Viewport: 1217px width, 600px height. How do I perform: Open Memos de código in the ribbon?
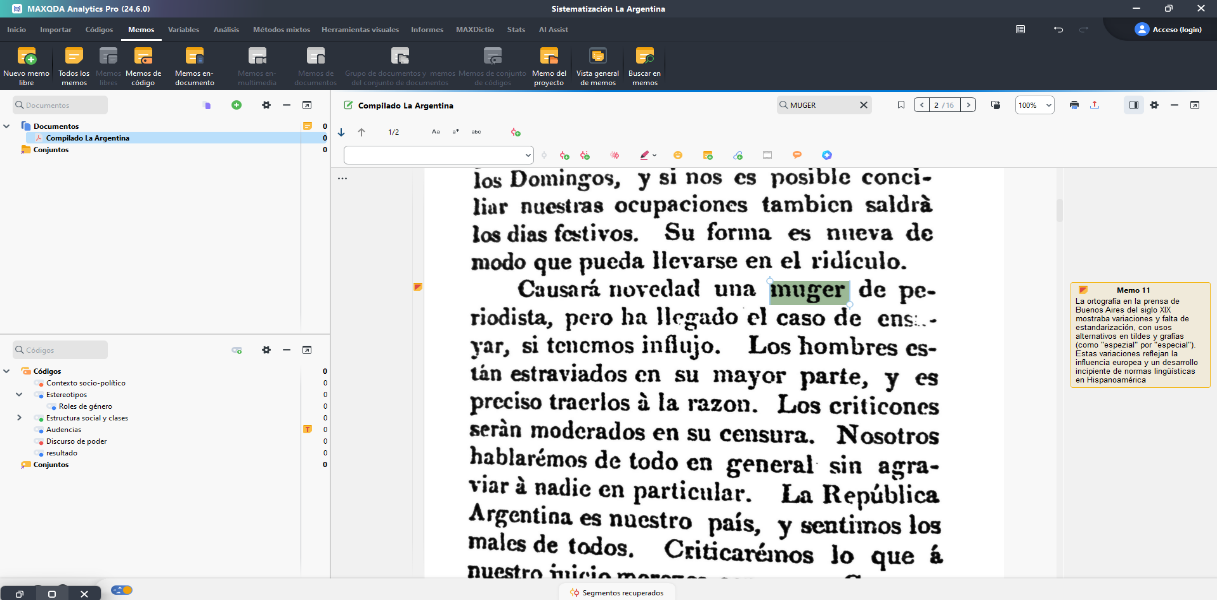click(143, 66)
